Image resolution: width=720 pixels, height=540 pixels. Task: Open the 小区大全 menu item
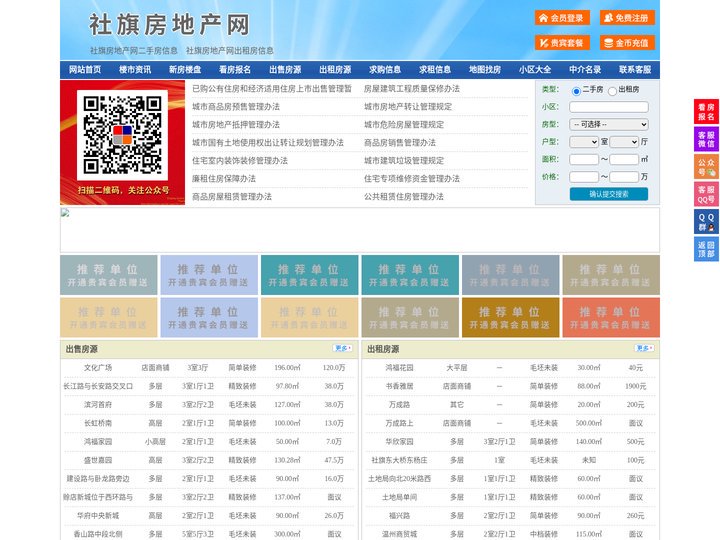(x=535, y=70)
